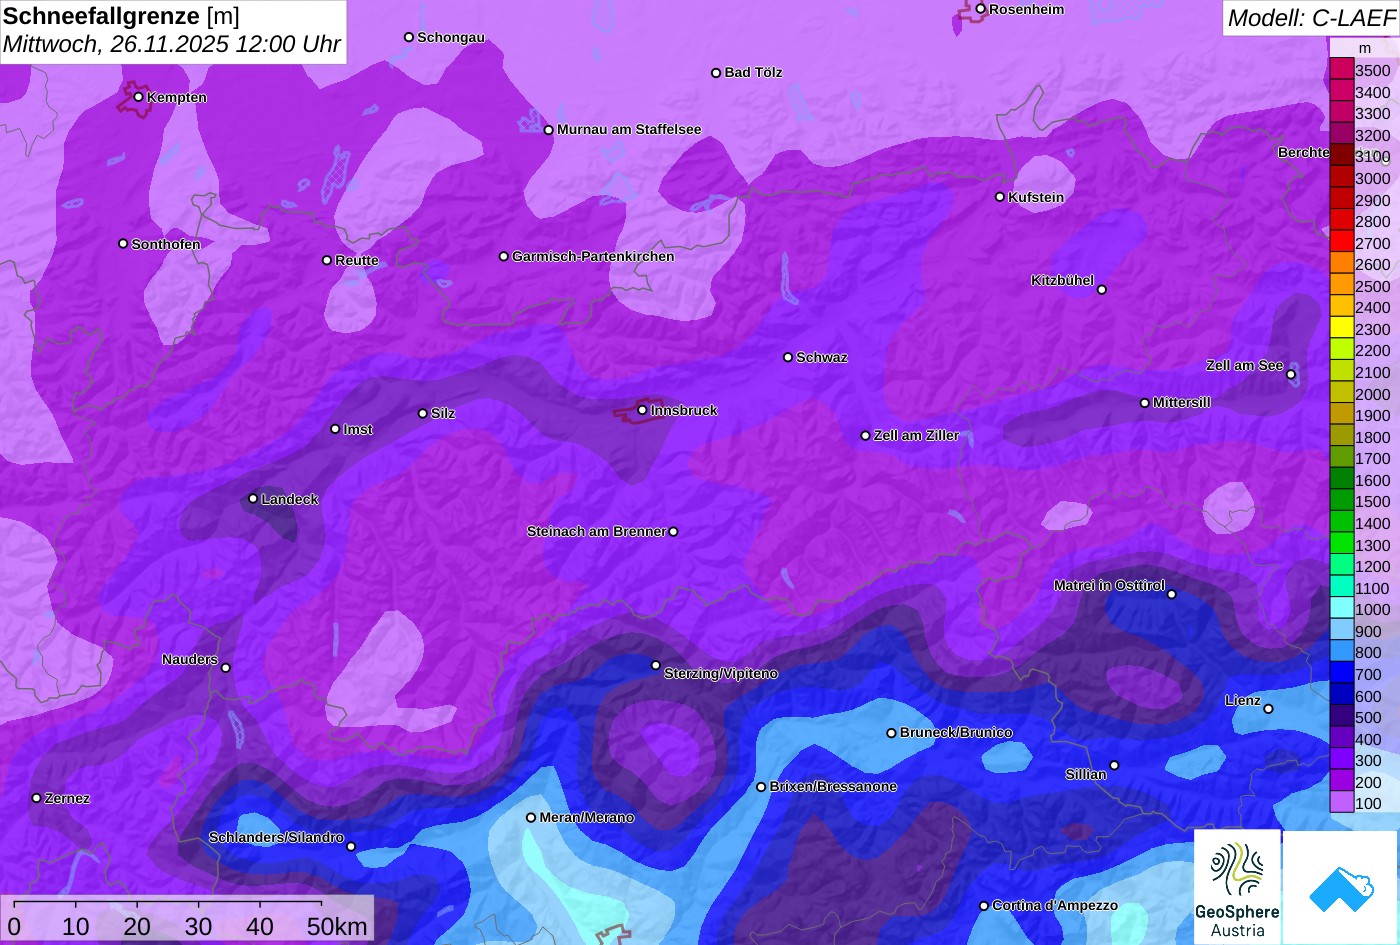This screenshot has height=945, width=1400.
Task: Click the Sterzing/Vipiteno marker dot
Action: 656,665
